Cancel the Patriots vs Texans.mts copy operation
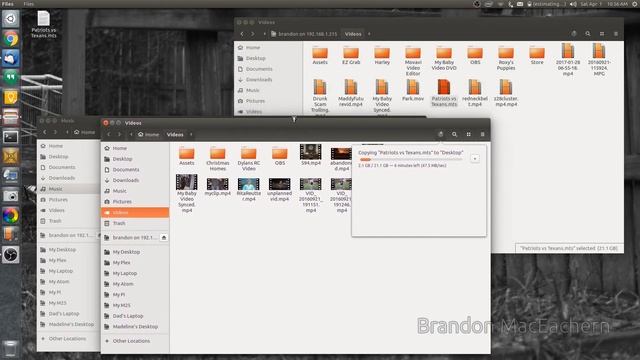 coord(475,158)
